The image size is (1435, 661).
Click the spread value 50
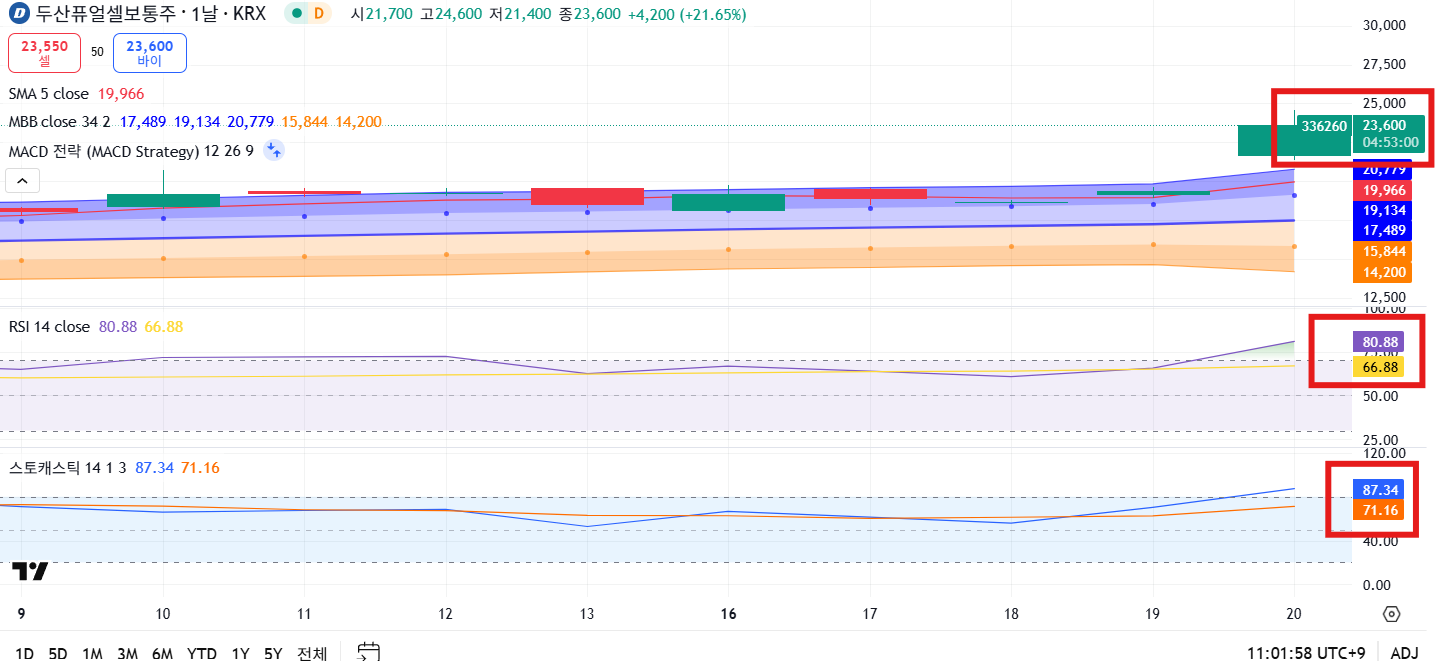[97, 52]
